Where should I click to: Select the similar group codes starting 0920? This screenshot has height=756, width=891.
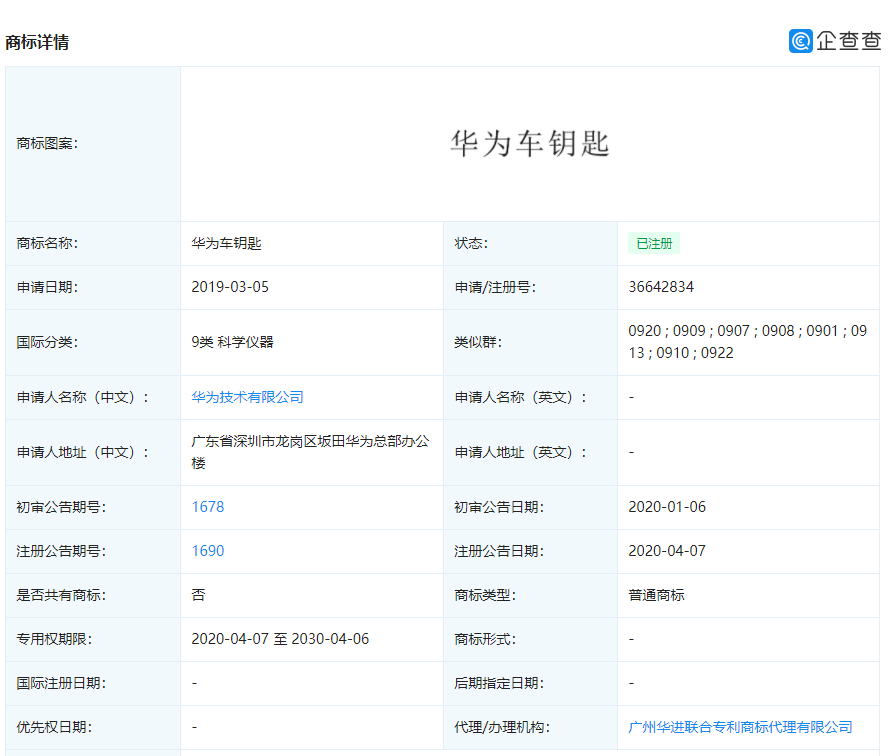pyautogui.click(x=748, y=342)
